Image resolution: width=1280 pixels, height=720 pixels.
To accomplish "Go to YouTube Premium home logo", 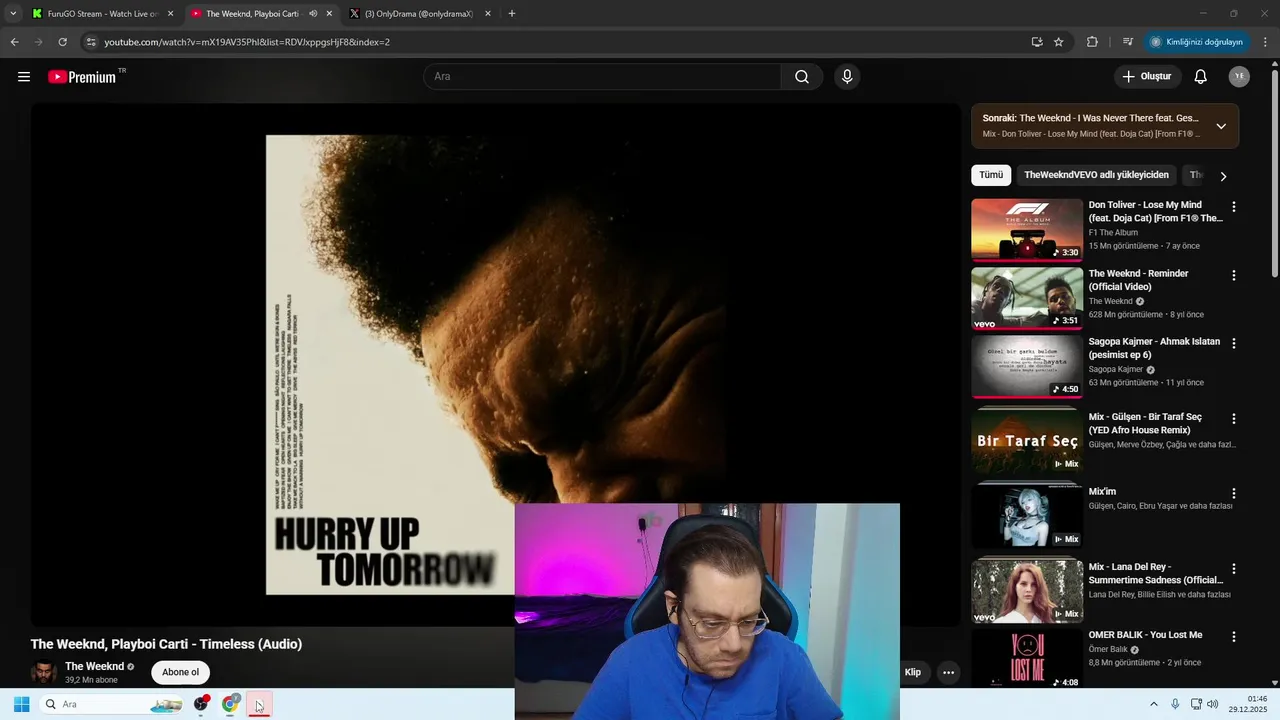I will click(82, 77).
